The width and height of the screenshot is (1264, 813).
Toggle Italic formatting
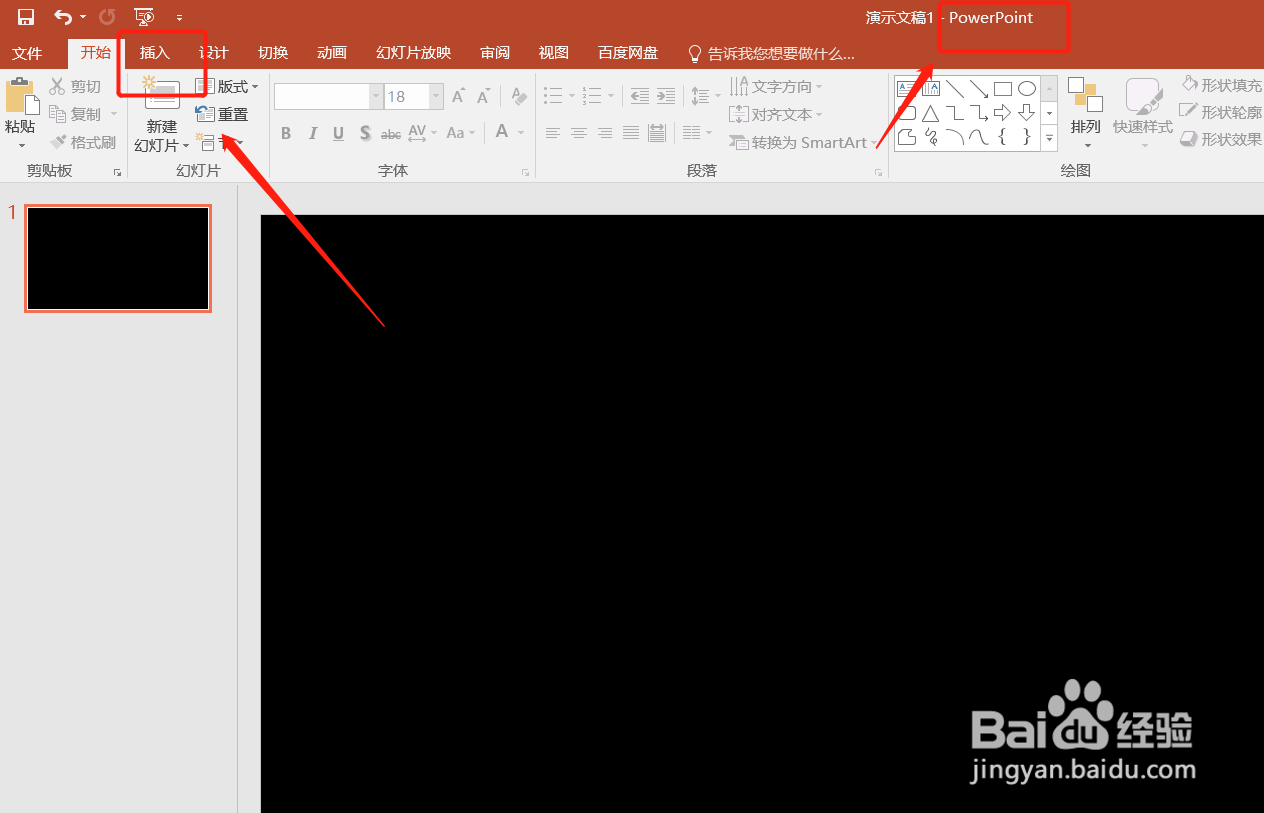[x=313, y=133]
